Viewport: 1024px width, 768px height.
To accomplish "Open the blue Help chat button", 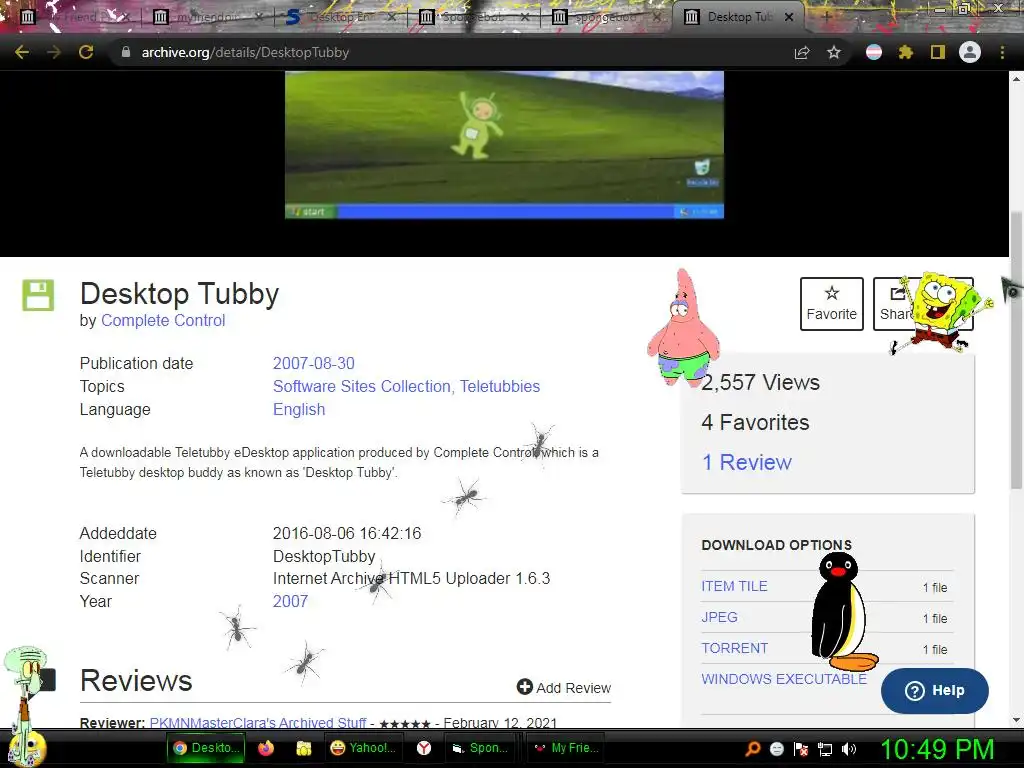I will click(935, 690).
